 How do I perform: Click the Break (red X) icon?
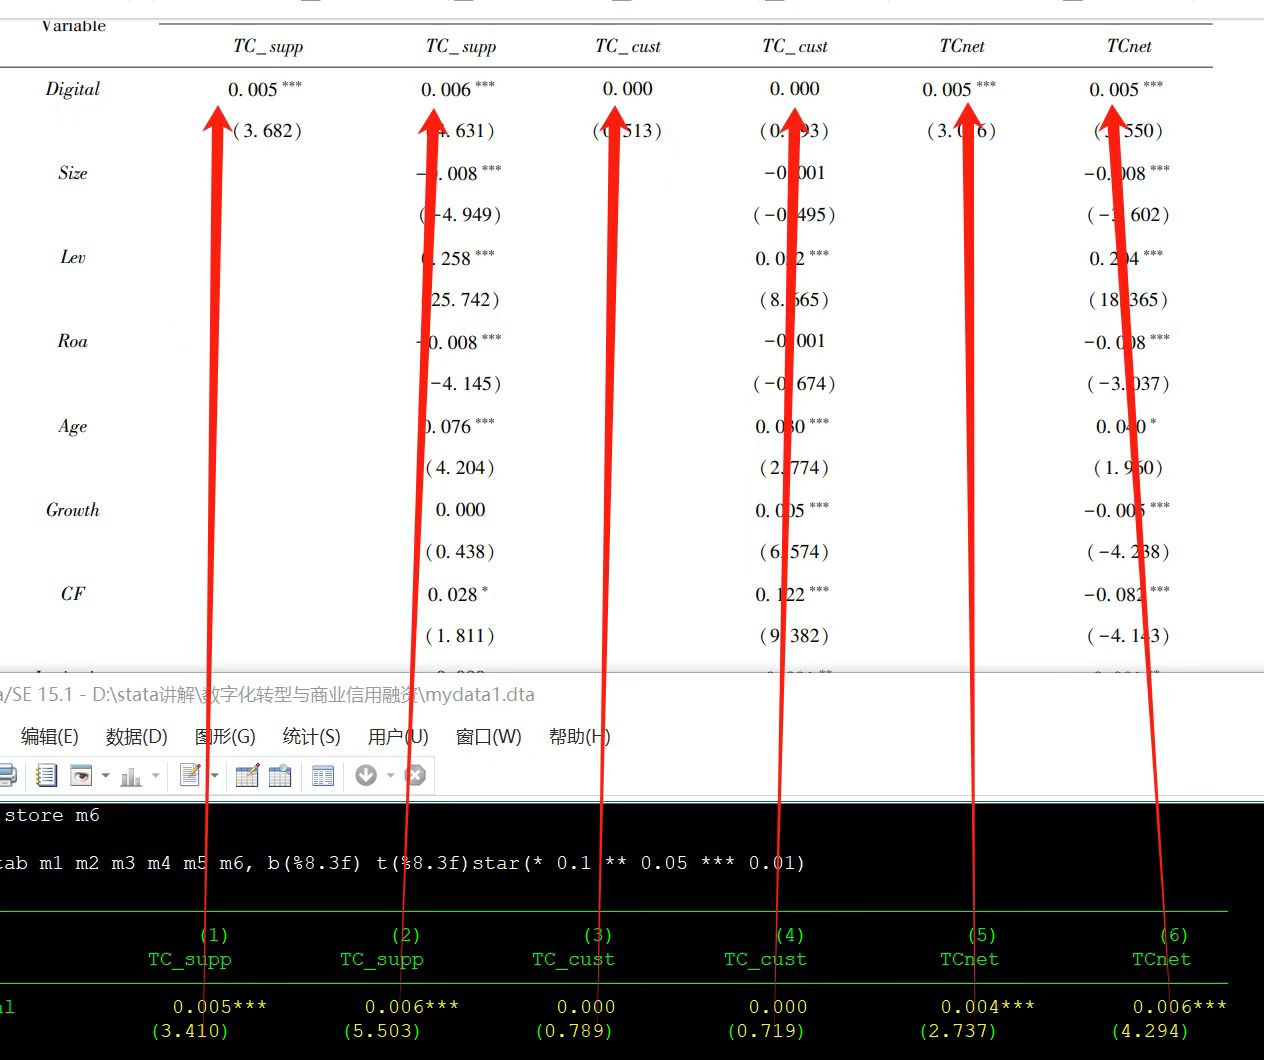click(x=416, y=775)
